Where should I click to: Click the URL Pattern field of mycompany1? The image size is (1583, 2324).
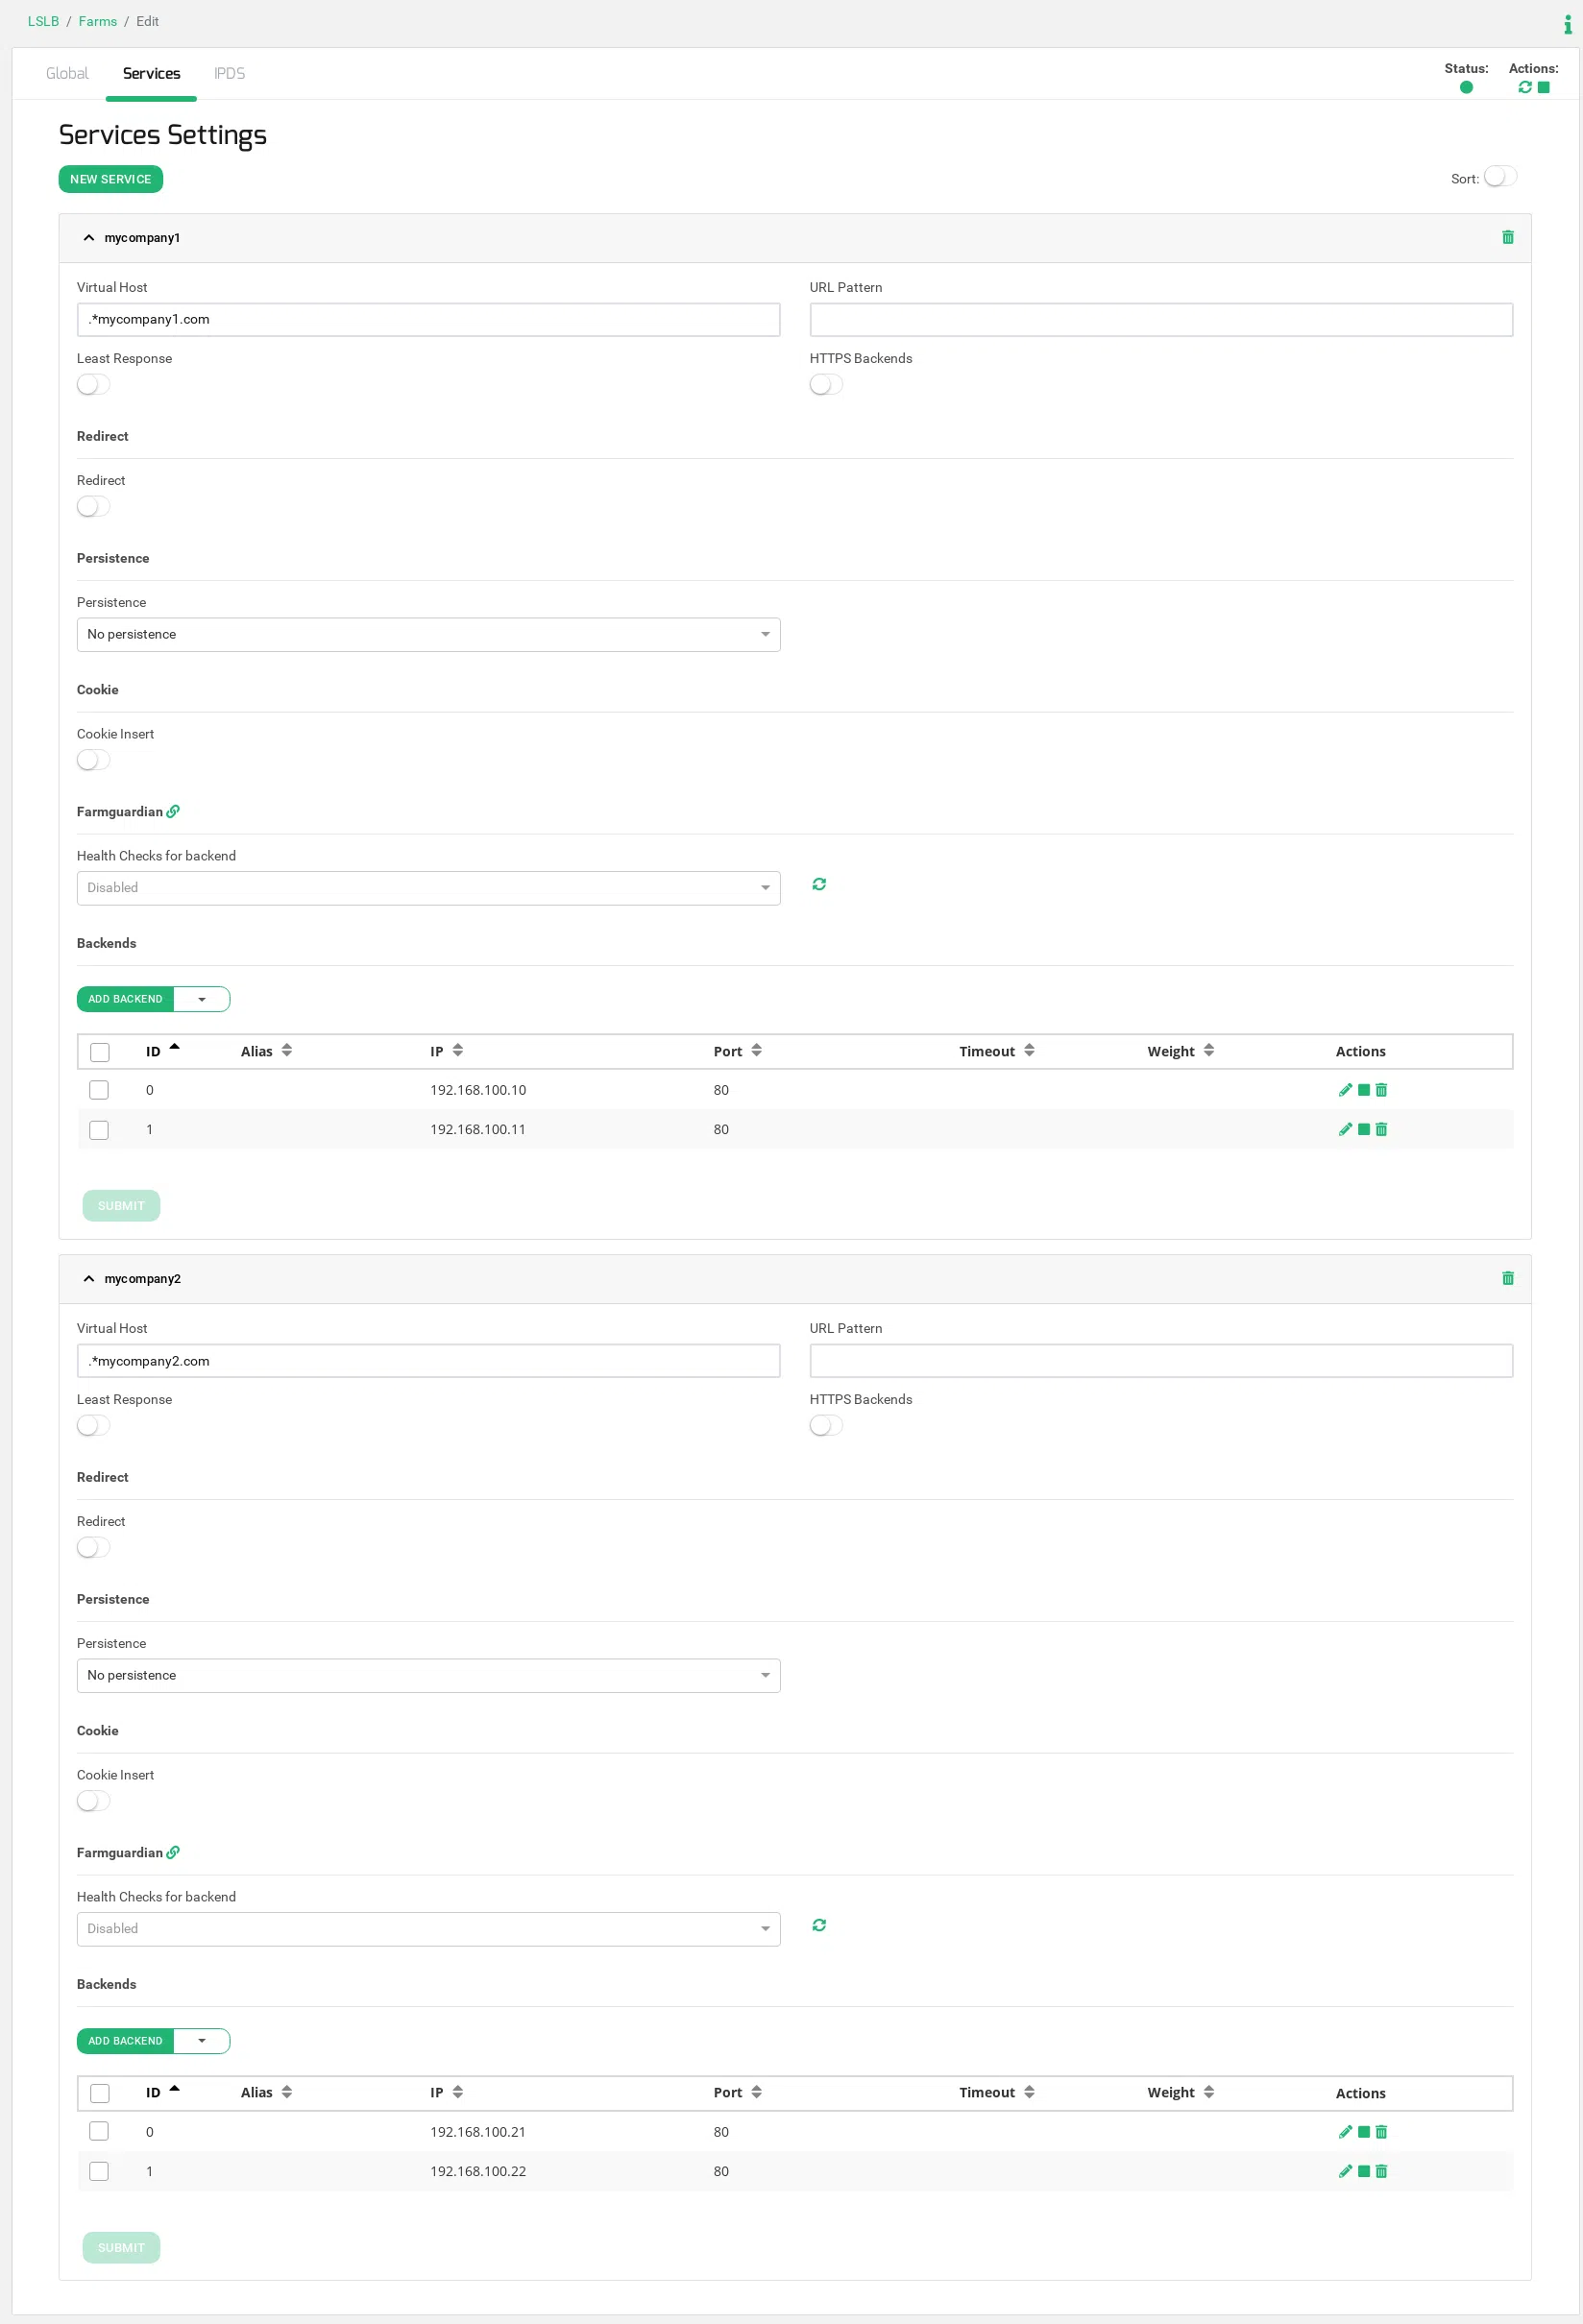[x=1160, y=320]
